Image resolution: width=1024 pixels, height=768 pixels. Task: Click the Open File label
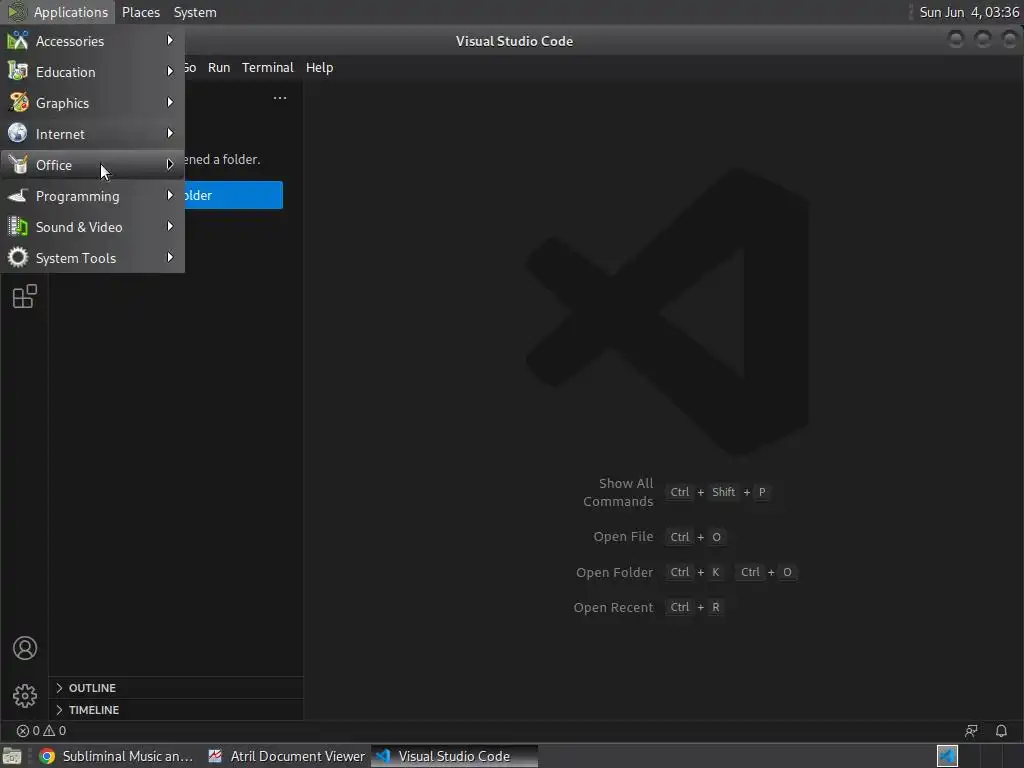point(623,536)
